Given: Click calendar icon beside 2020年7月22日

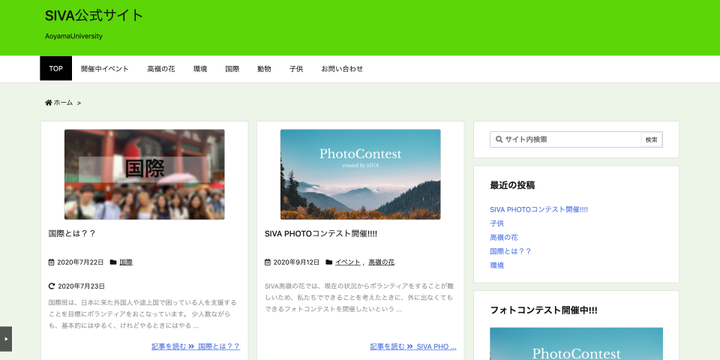Looking at the screenshot, I should (x=51, y=262).
